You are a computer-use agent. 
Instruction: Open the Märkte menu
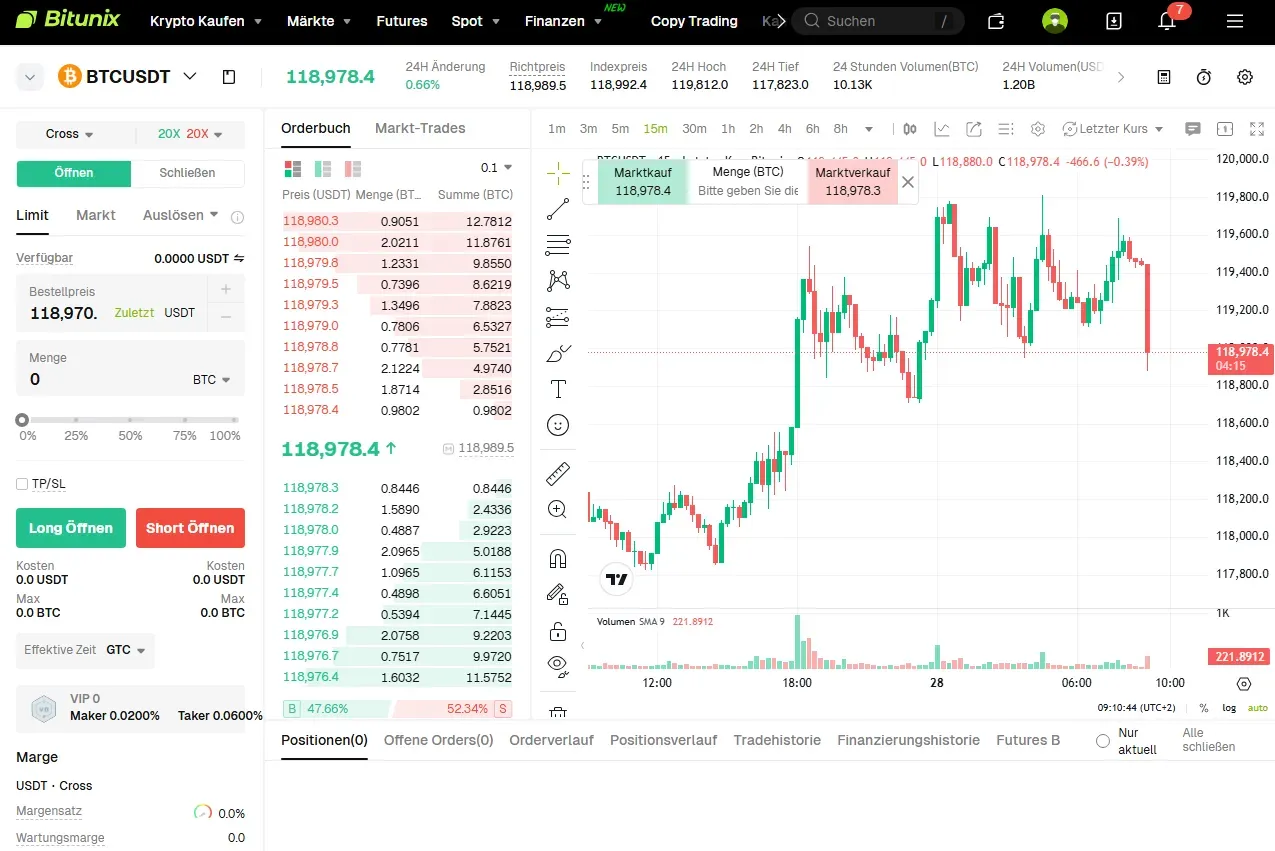point(319,21)
